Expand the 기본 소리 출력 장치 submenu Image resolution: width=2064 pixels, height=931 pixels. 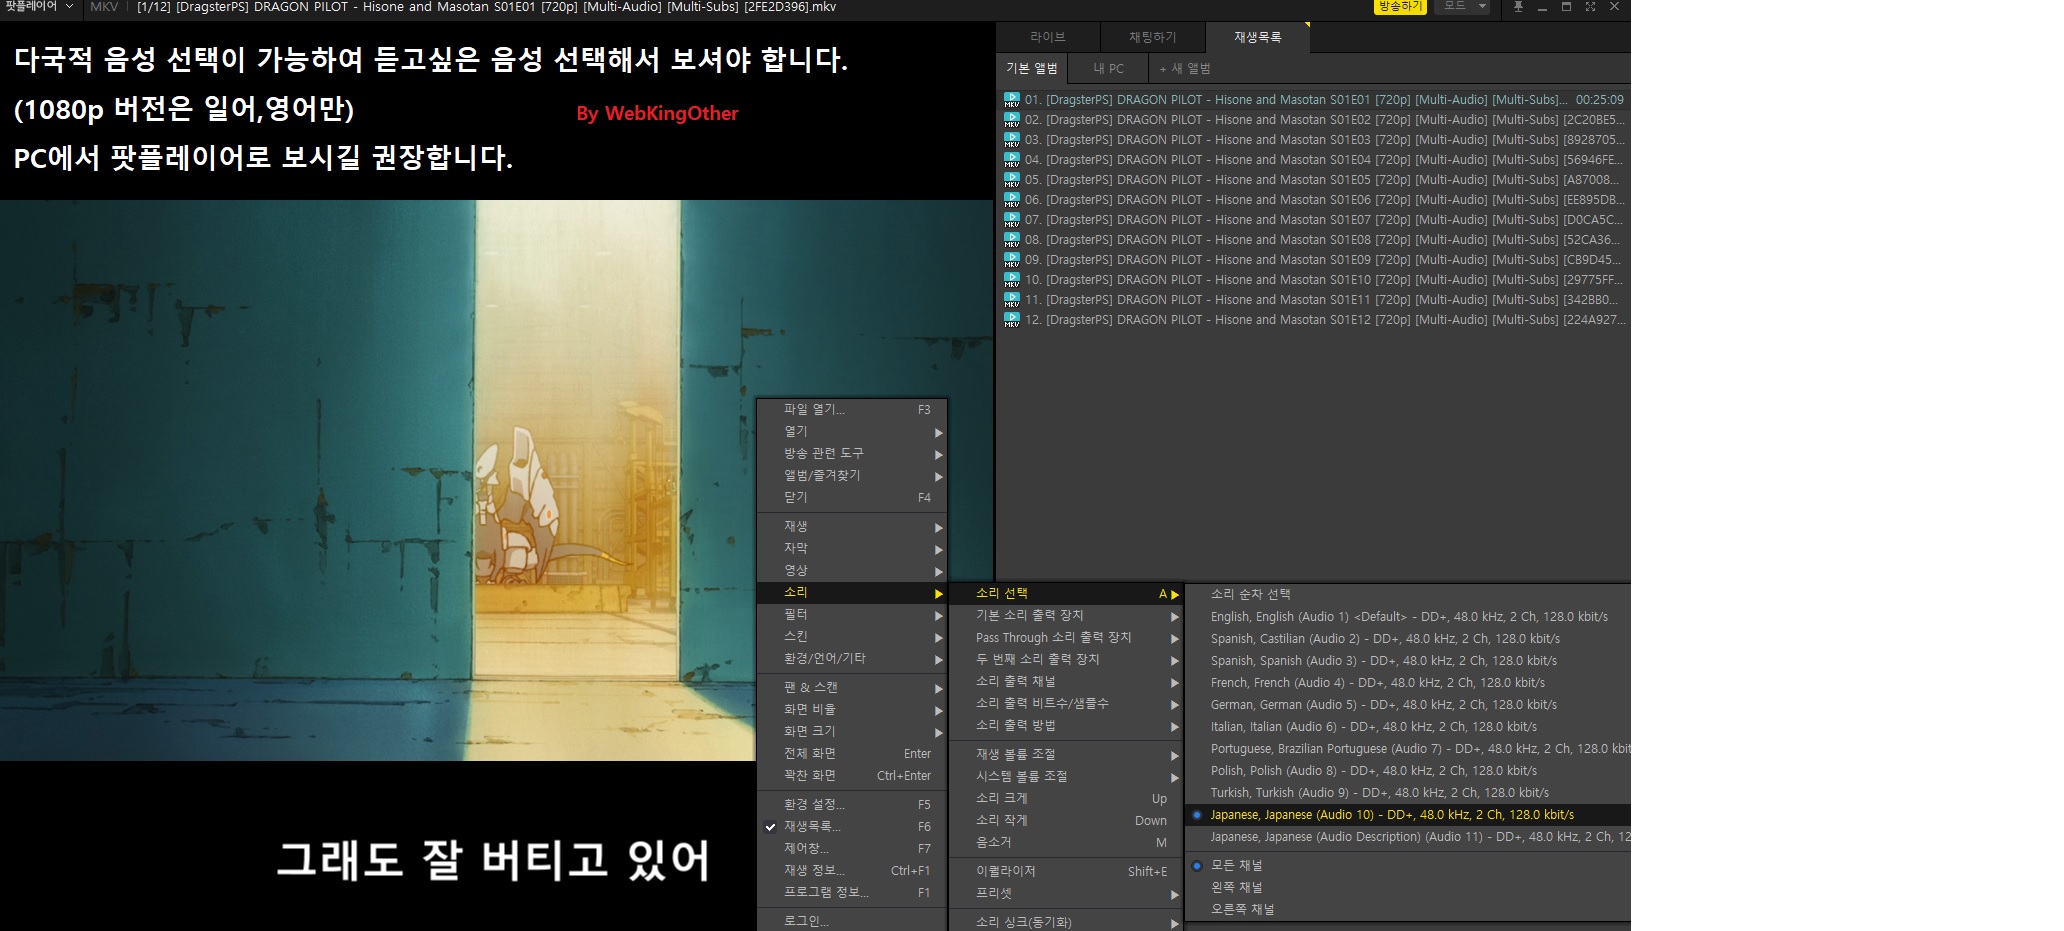point(1066,616)
